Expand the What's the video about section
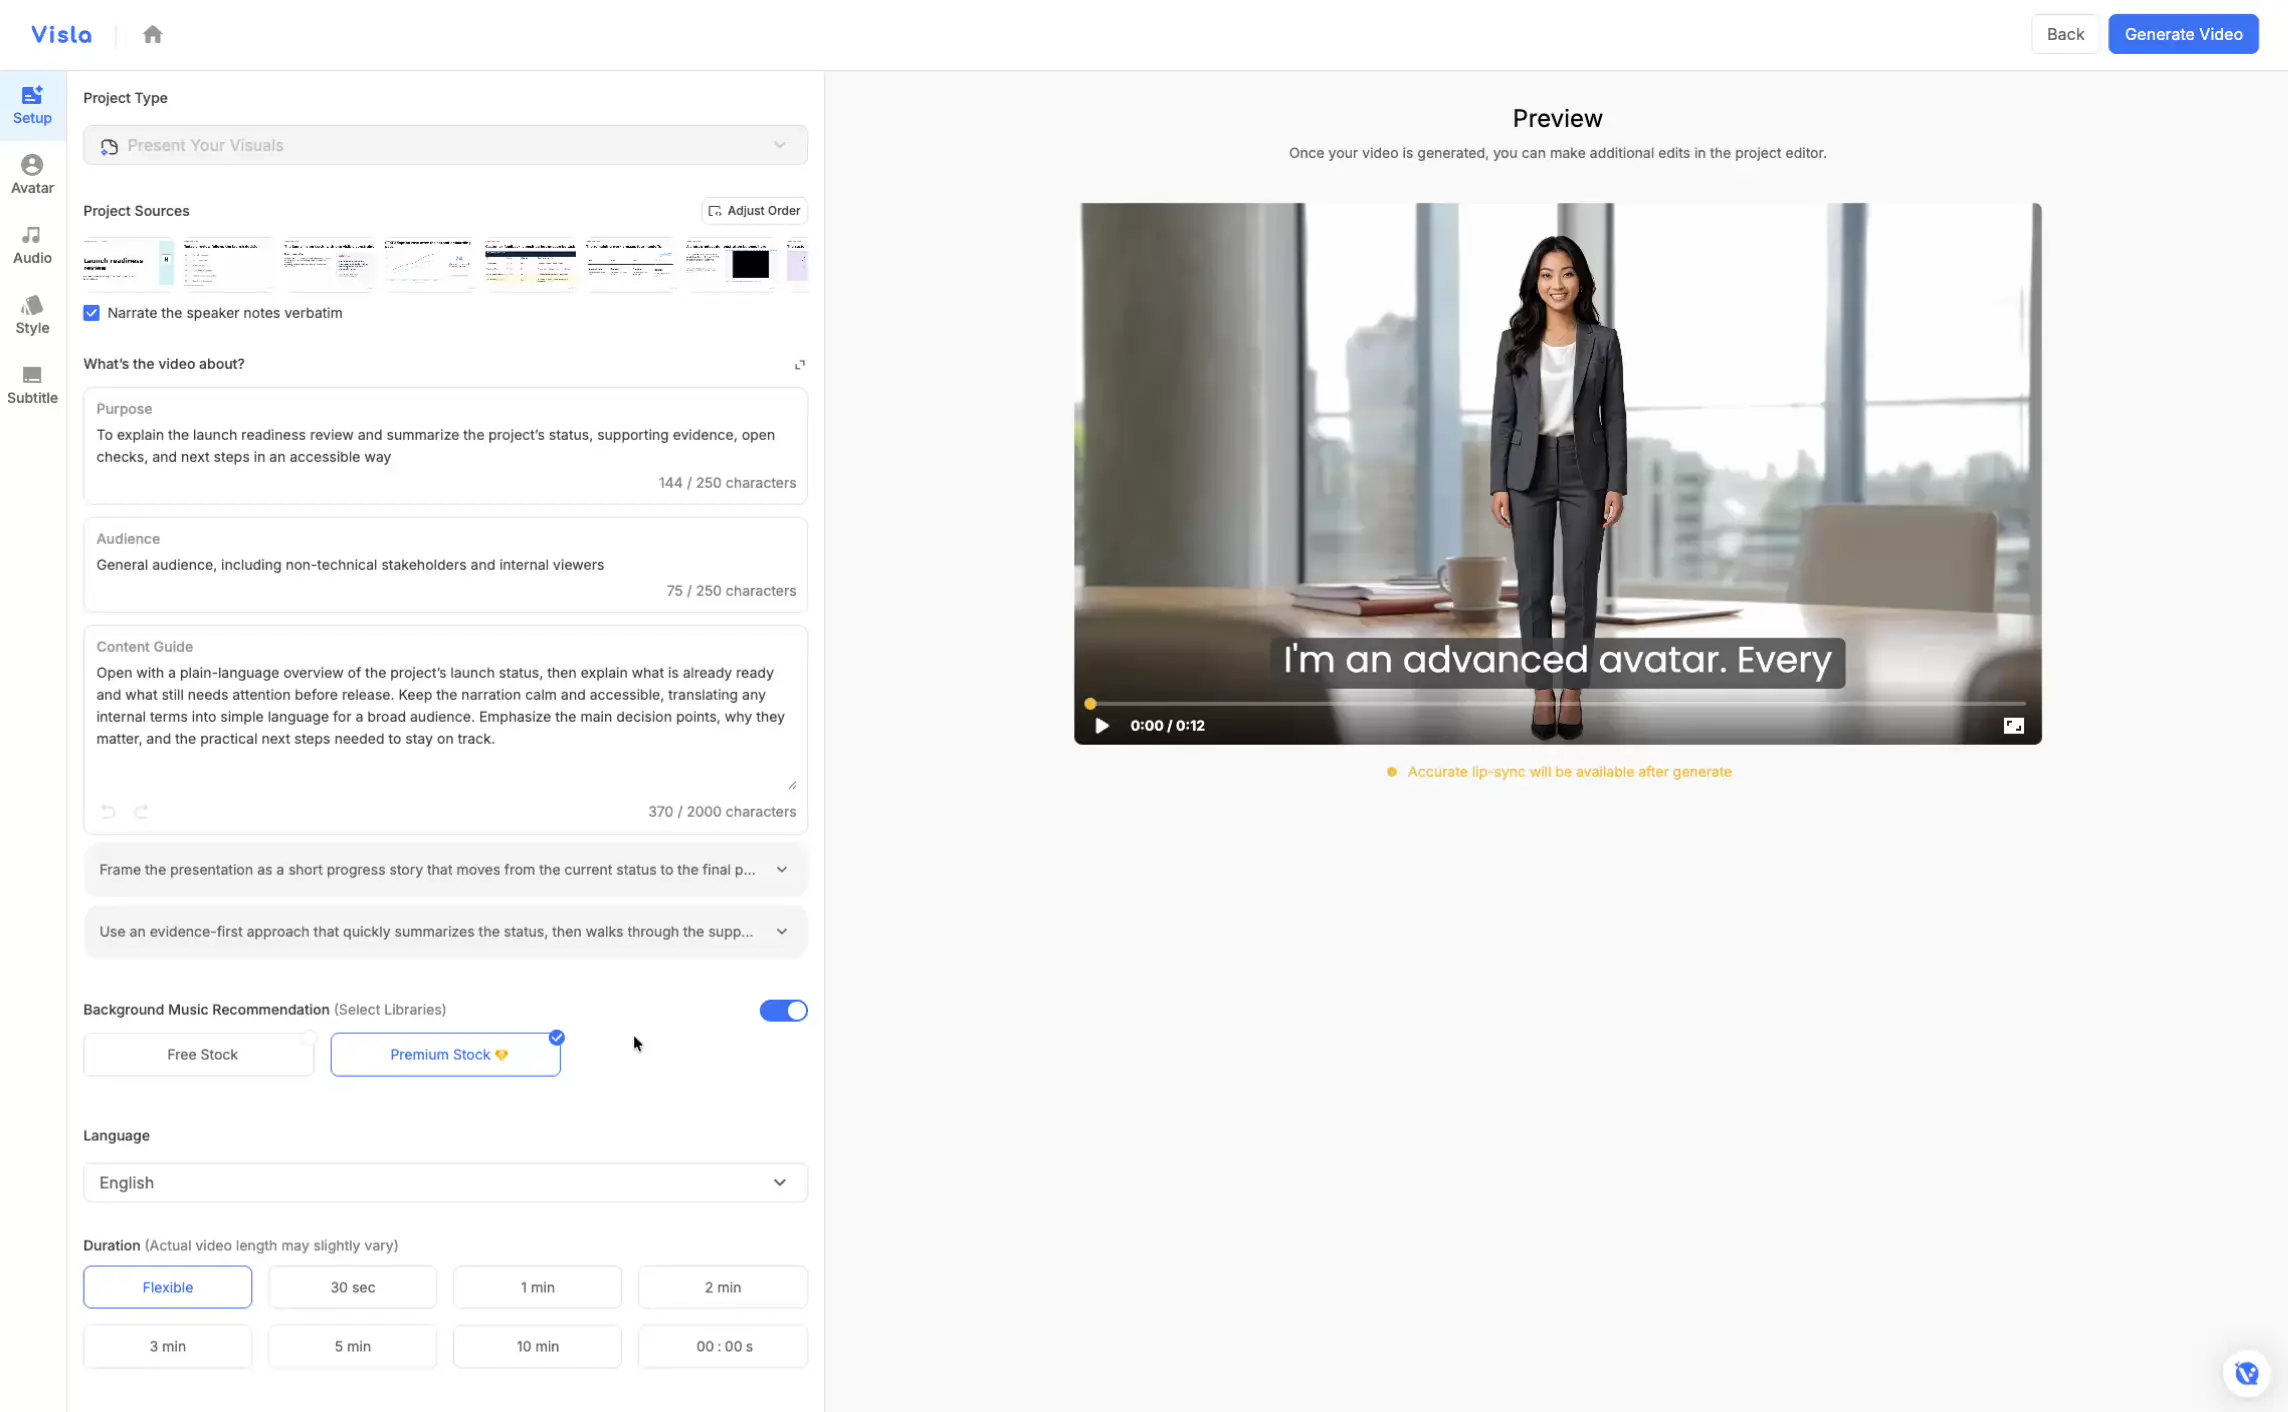Viewport: 2288px width, 1412px height. 800,364
